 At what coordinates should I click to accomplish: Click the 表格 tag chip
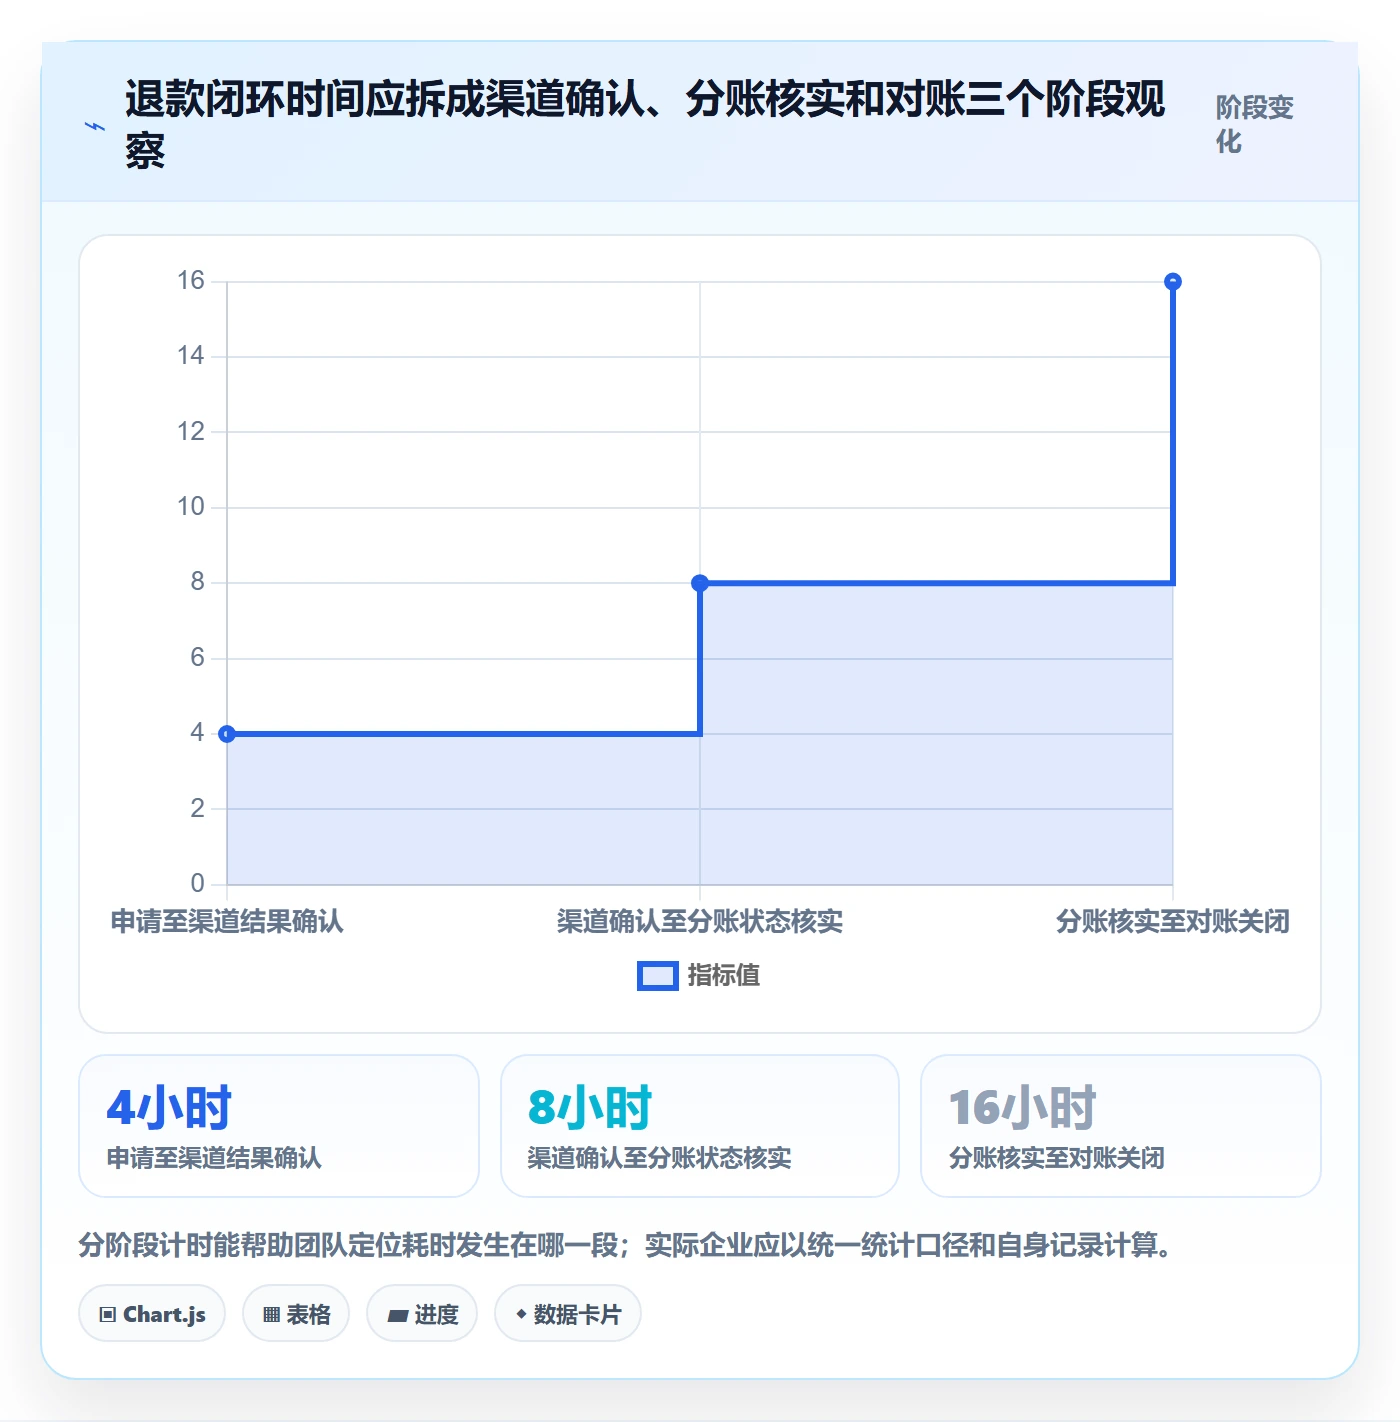click(x=296, y=1314)
